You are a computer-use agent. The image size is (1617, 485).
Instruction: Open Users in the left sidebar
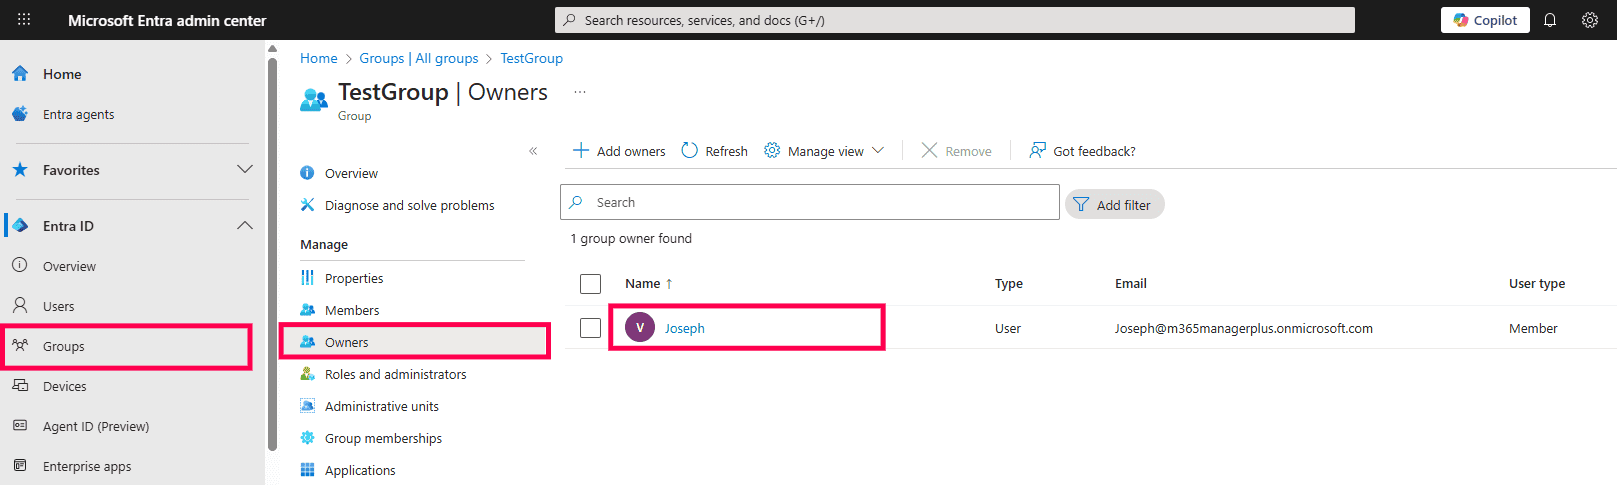pos(58,306)
